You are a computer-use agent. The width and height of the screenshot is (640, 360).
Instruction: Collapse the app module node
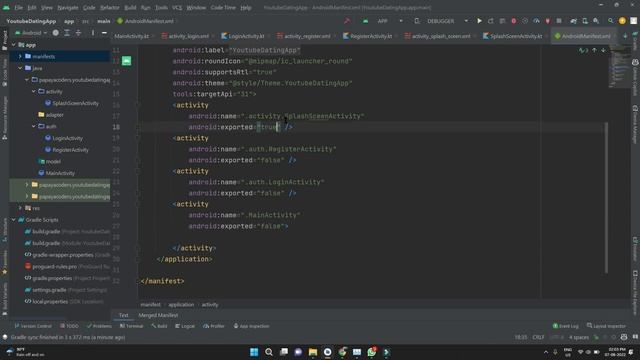click(13, 45)
